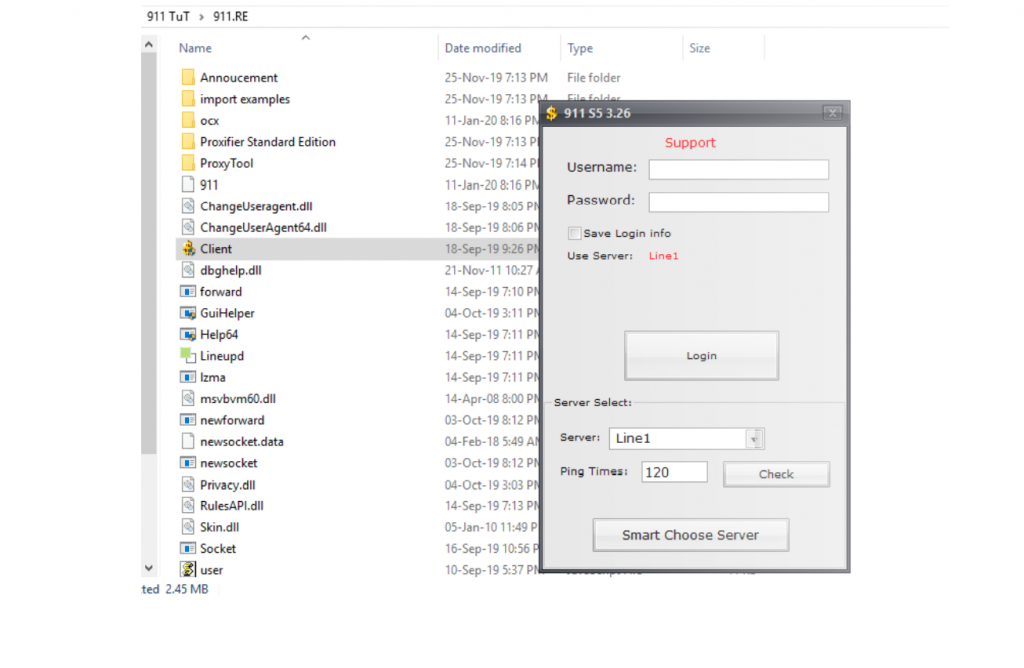Image resolution: width=1024 pixels, height=668 pixels.
Task: Select the 911 blank file icon
Action: point(188,184)
